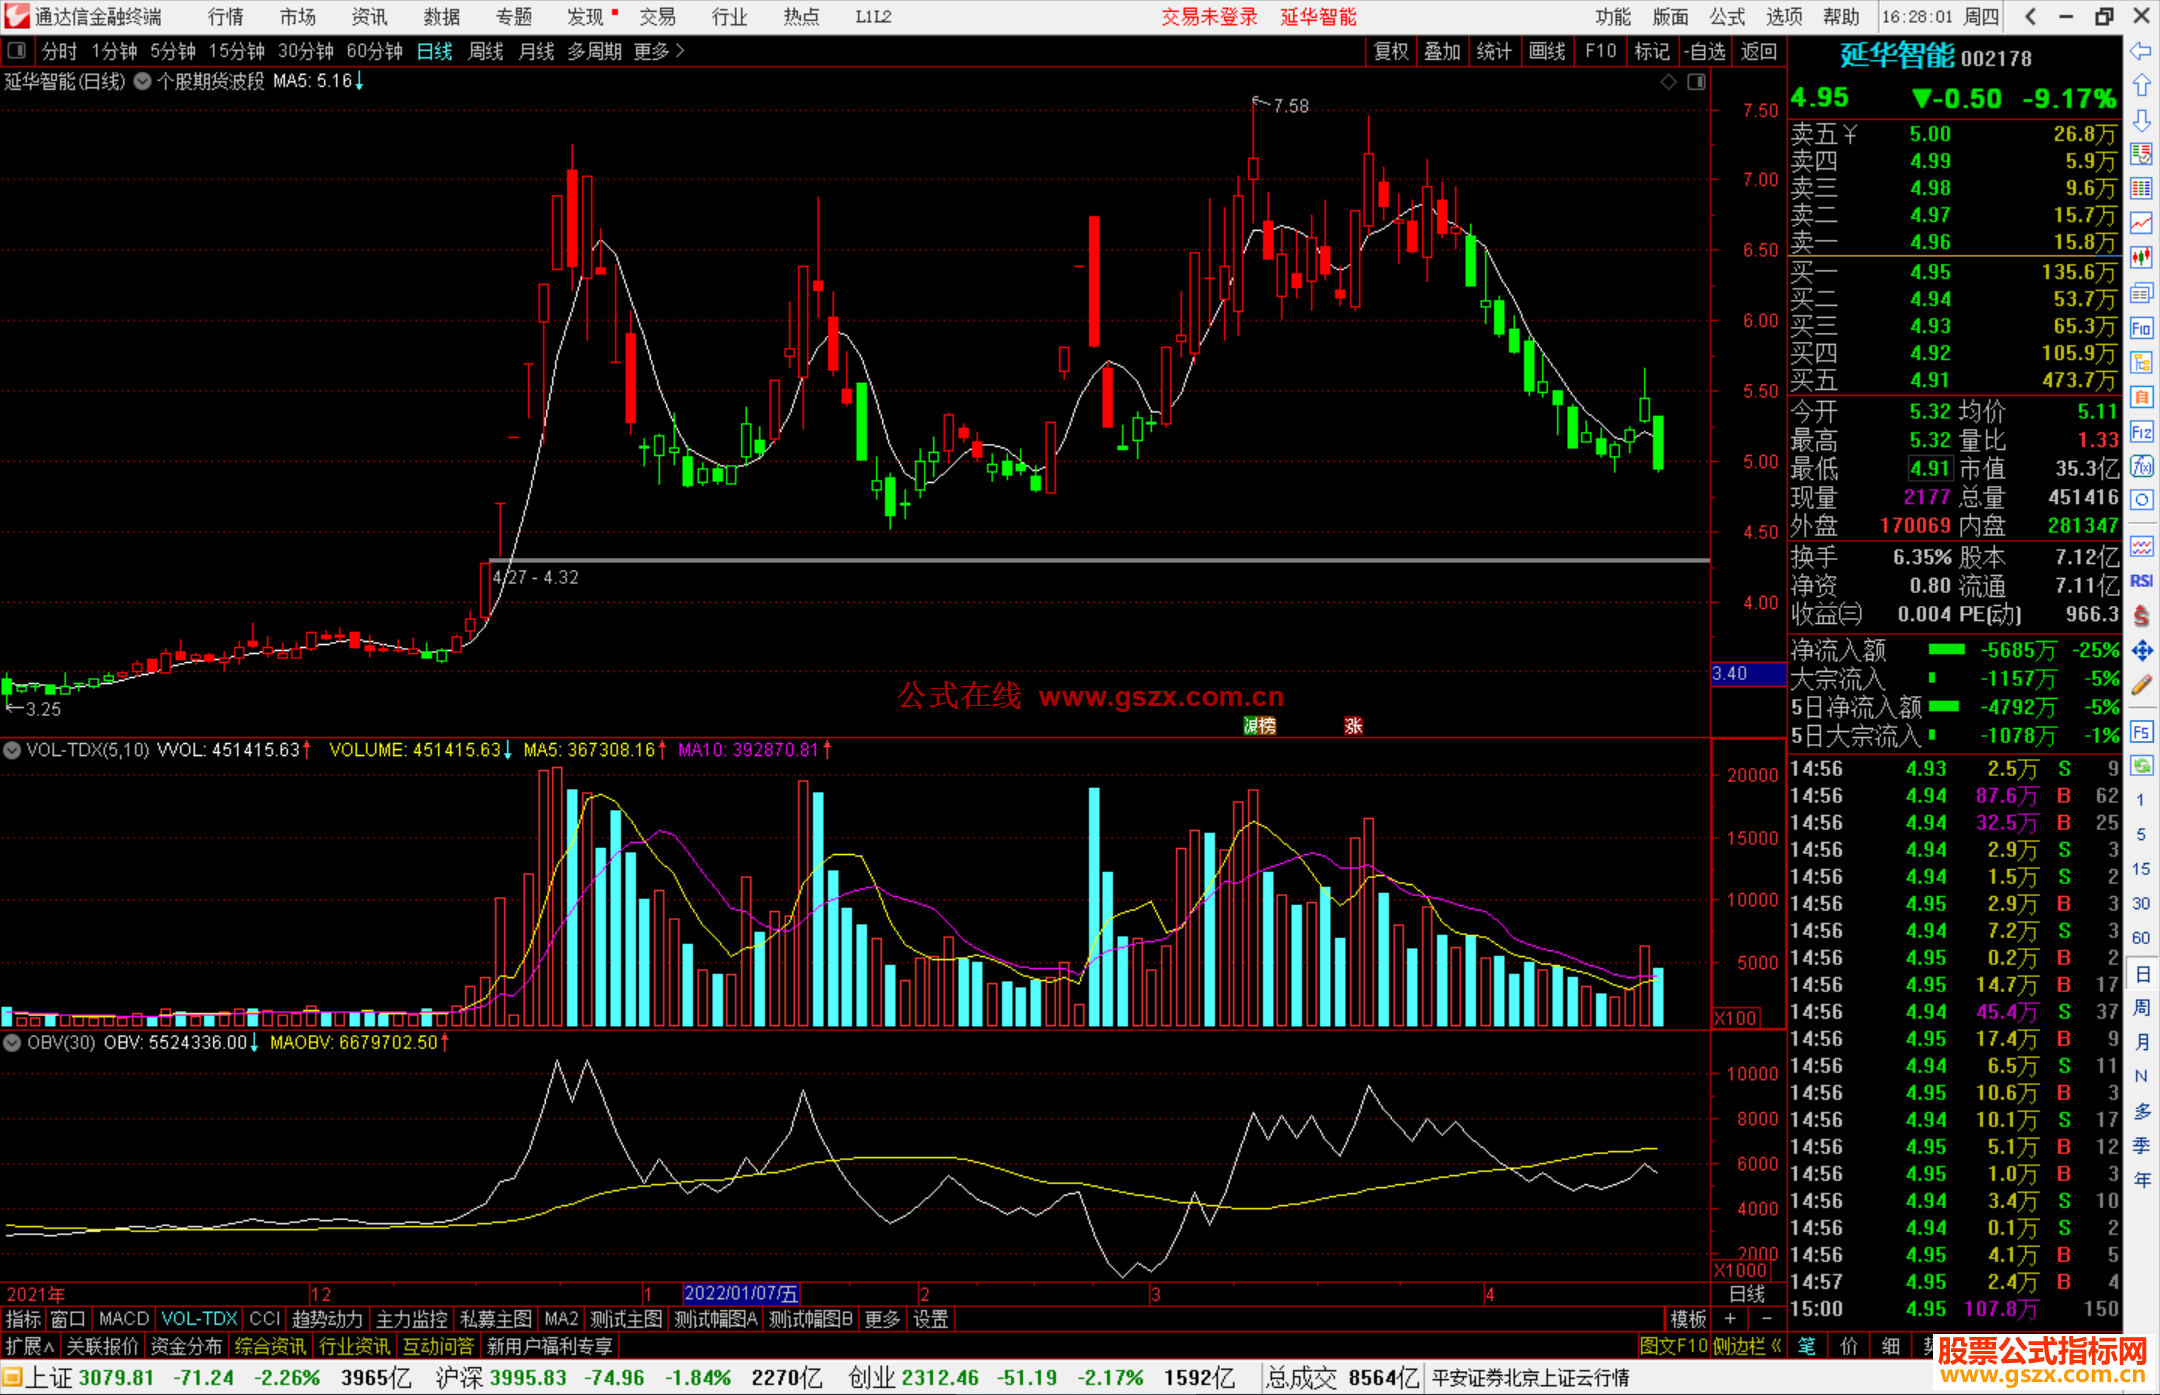The width and height of the screenshot is (2160, 1395).
Task: Click 交易未登录 trading login link
Action: (1209, 16)
